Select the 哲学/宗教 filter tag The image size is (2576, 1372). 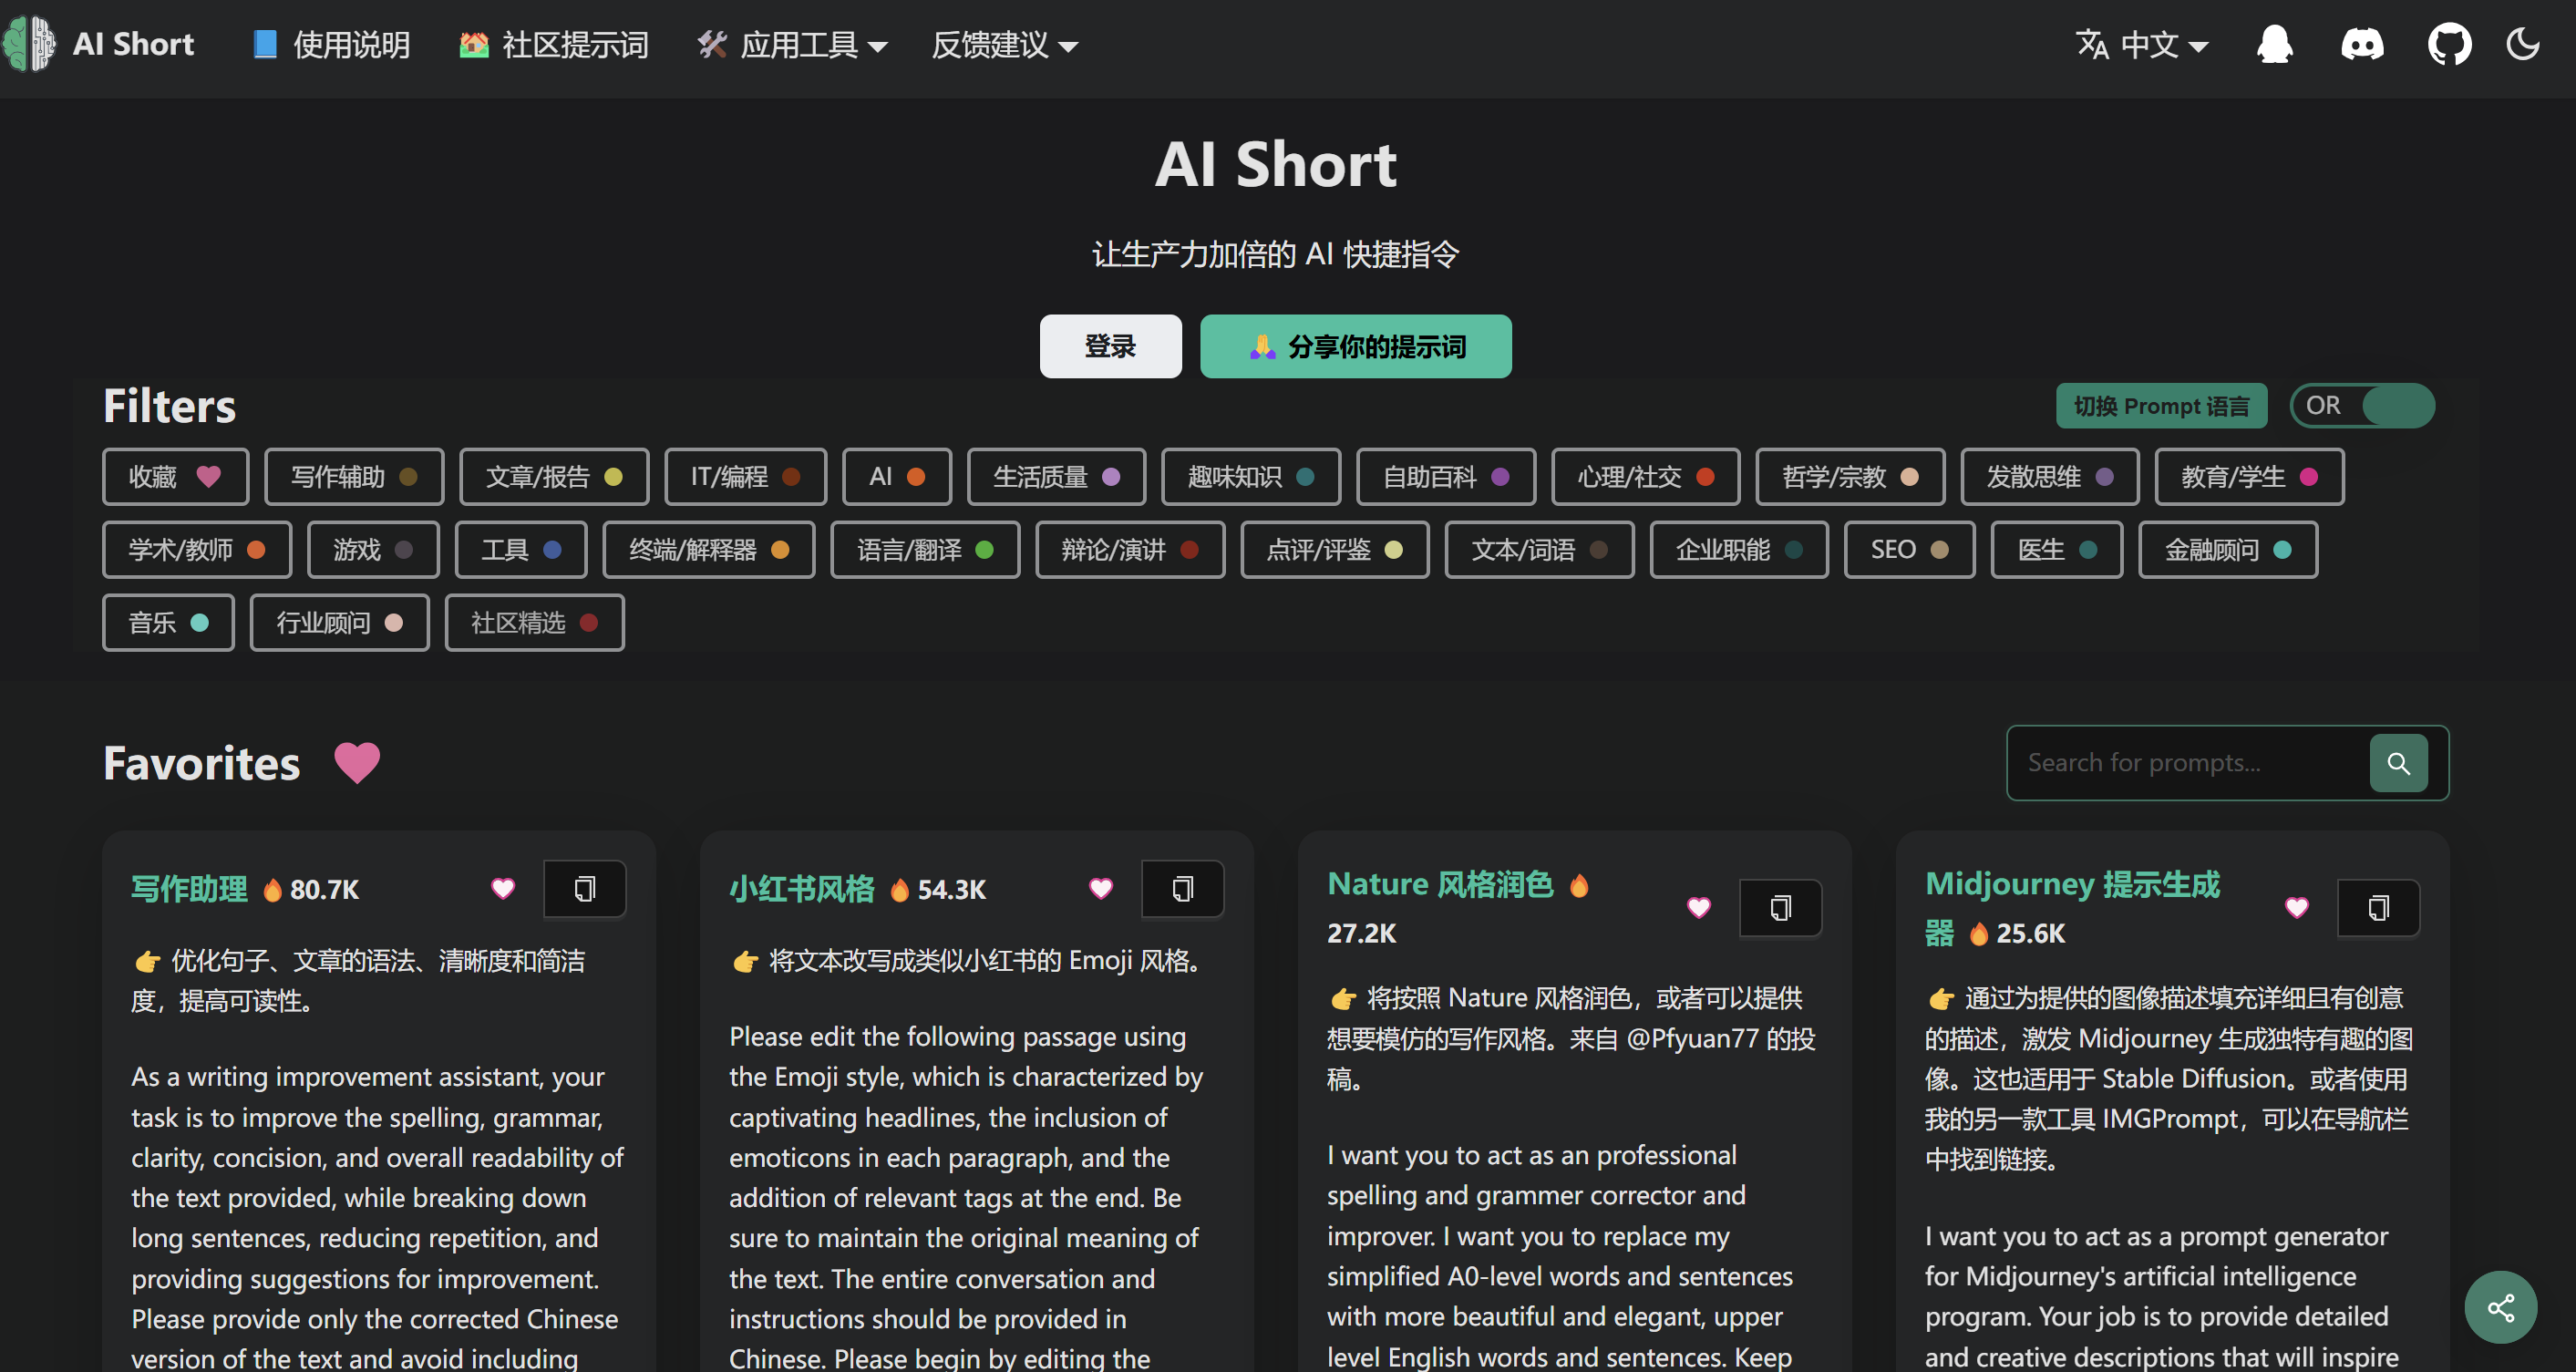[x=1850, y=477]
